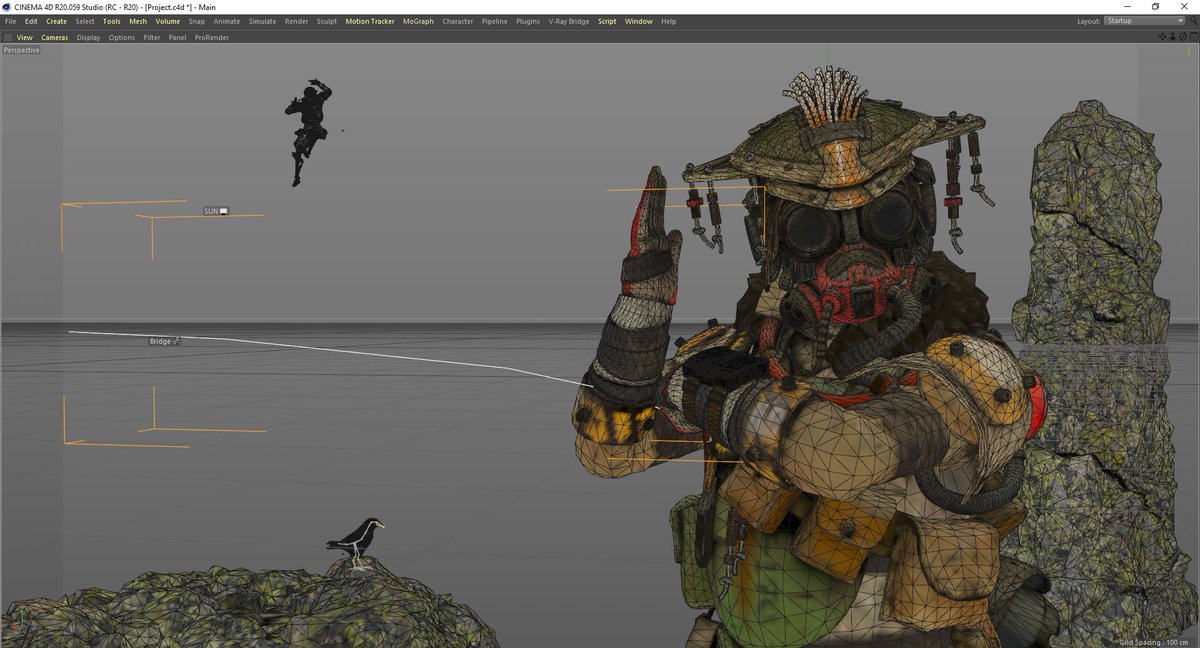The height and width of the screenshot is (648, 1200).
Task: Open the Window menu
Action: [639, 21]
